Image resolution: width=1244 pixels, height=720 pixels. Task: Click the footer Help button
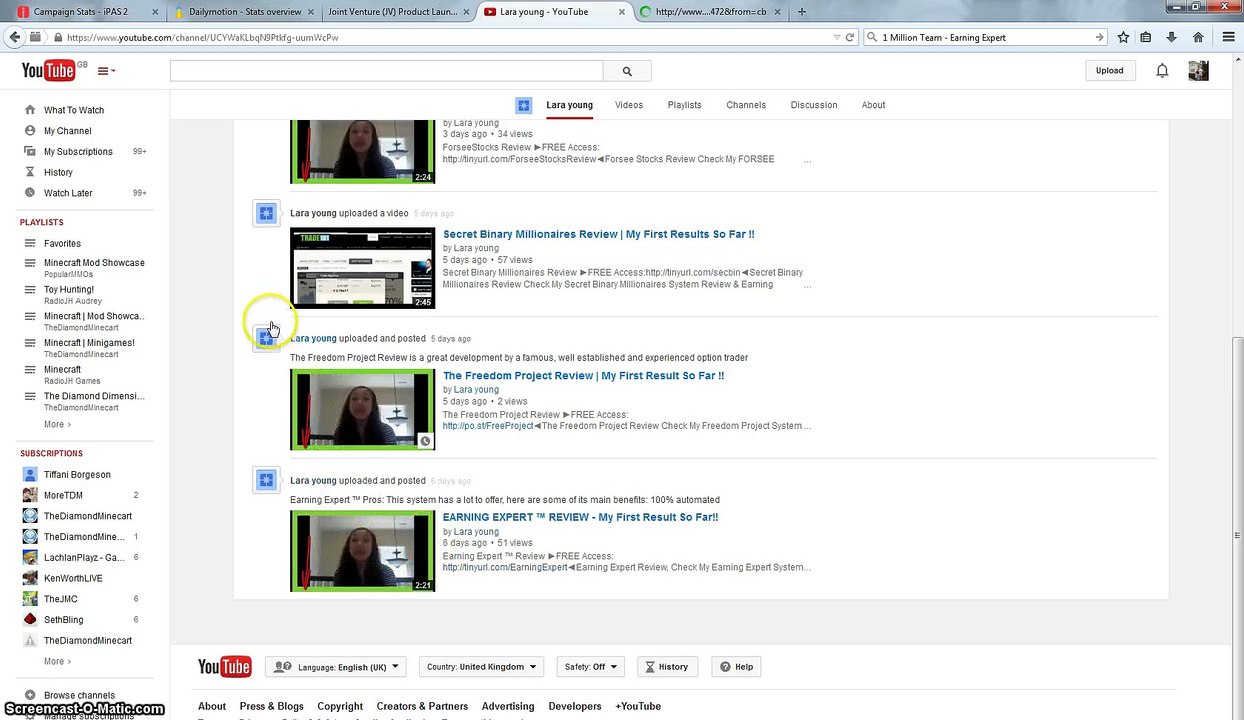[737, 667]
